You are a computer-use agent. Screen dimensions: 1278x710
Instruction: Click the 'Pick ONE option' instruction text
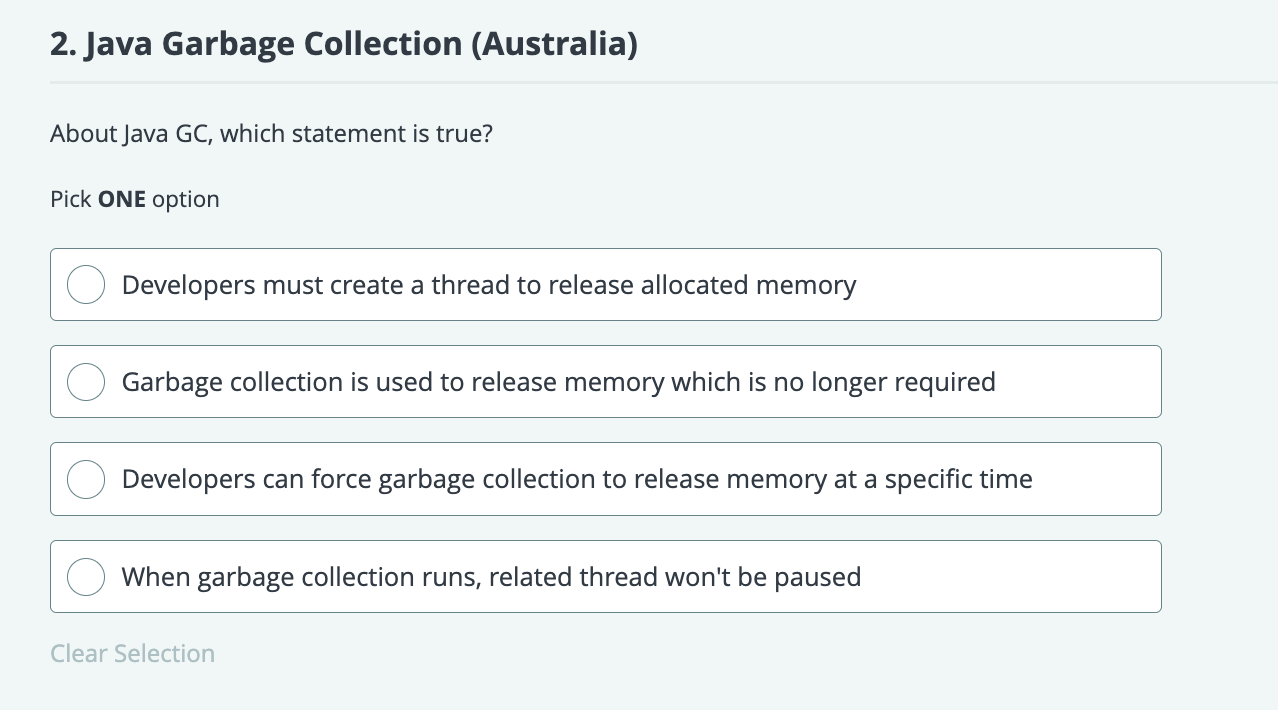135,199
